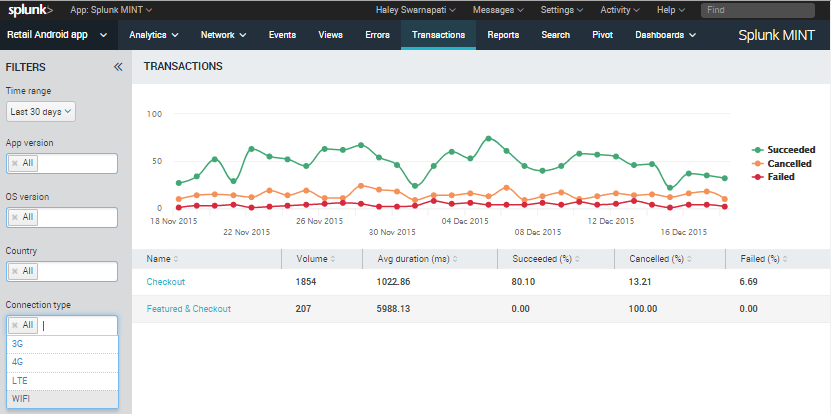
Task: Open the App: Splunk MINT dropdown
Action: coord(111,10)
